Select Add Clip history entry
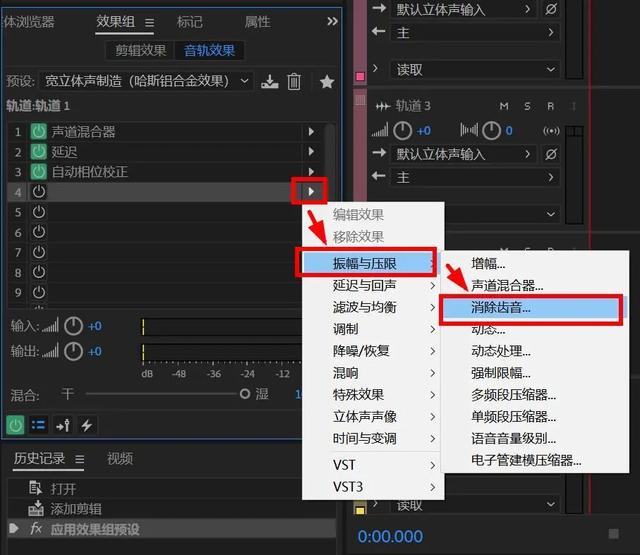 coord(171,509)
